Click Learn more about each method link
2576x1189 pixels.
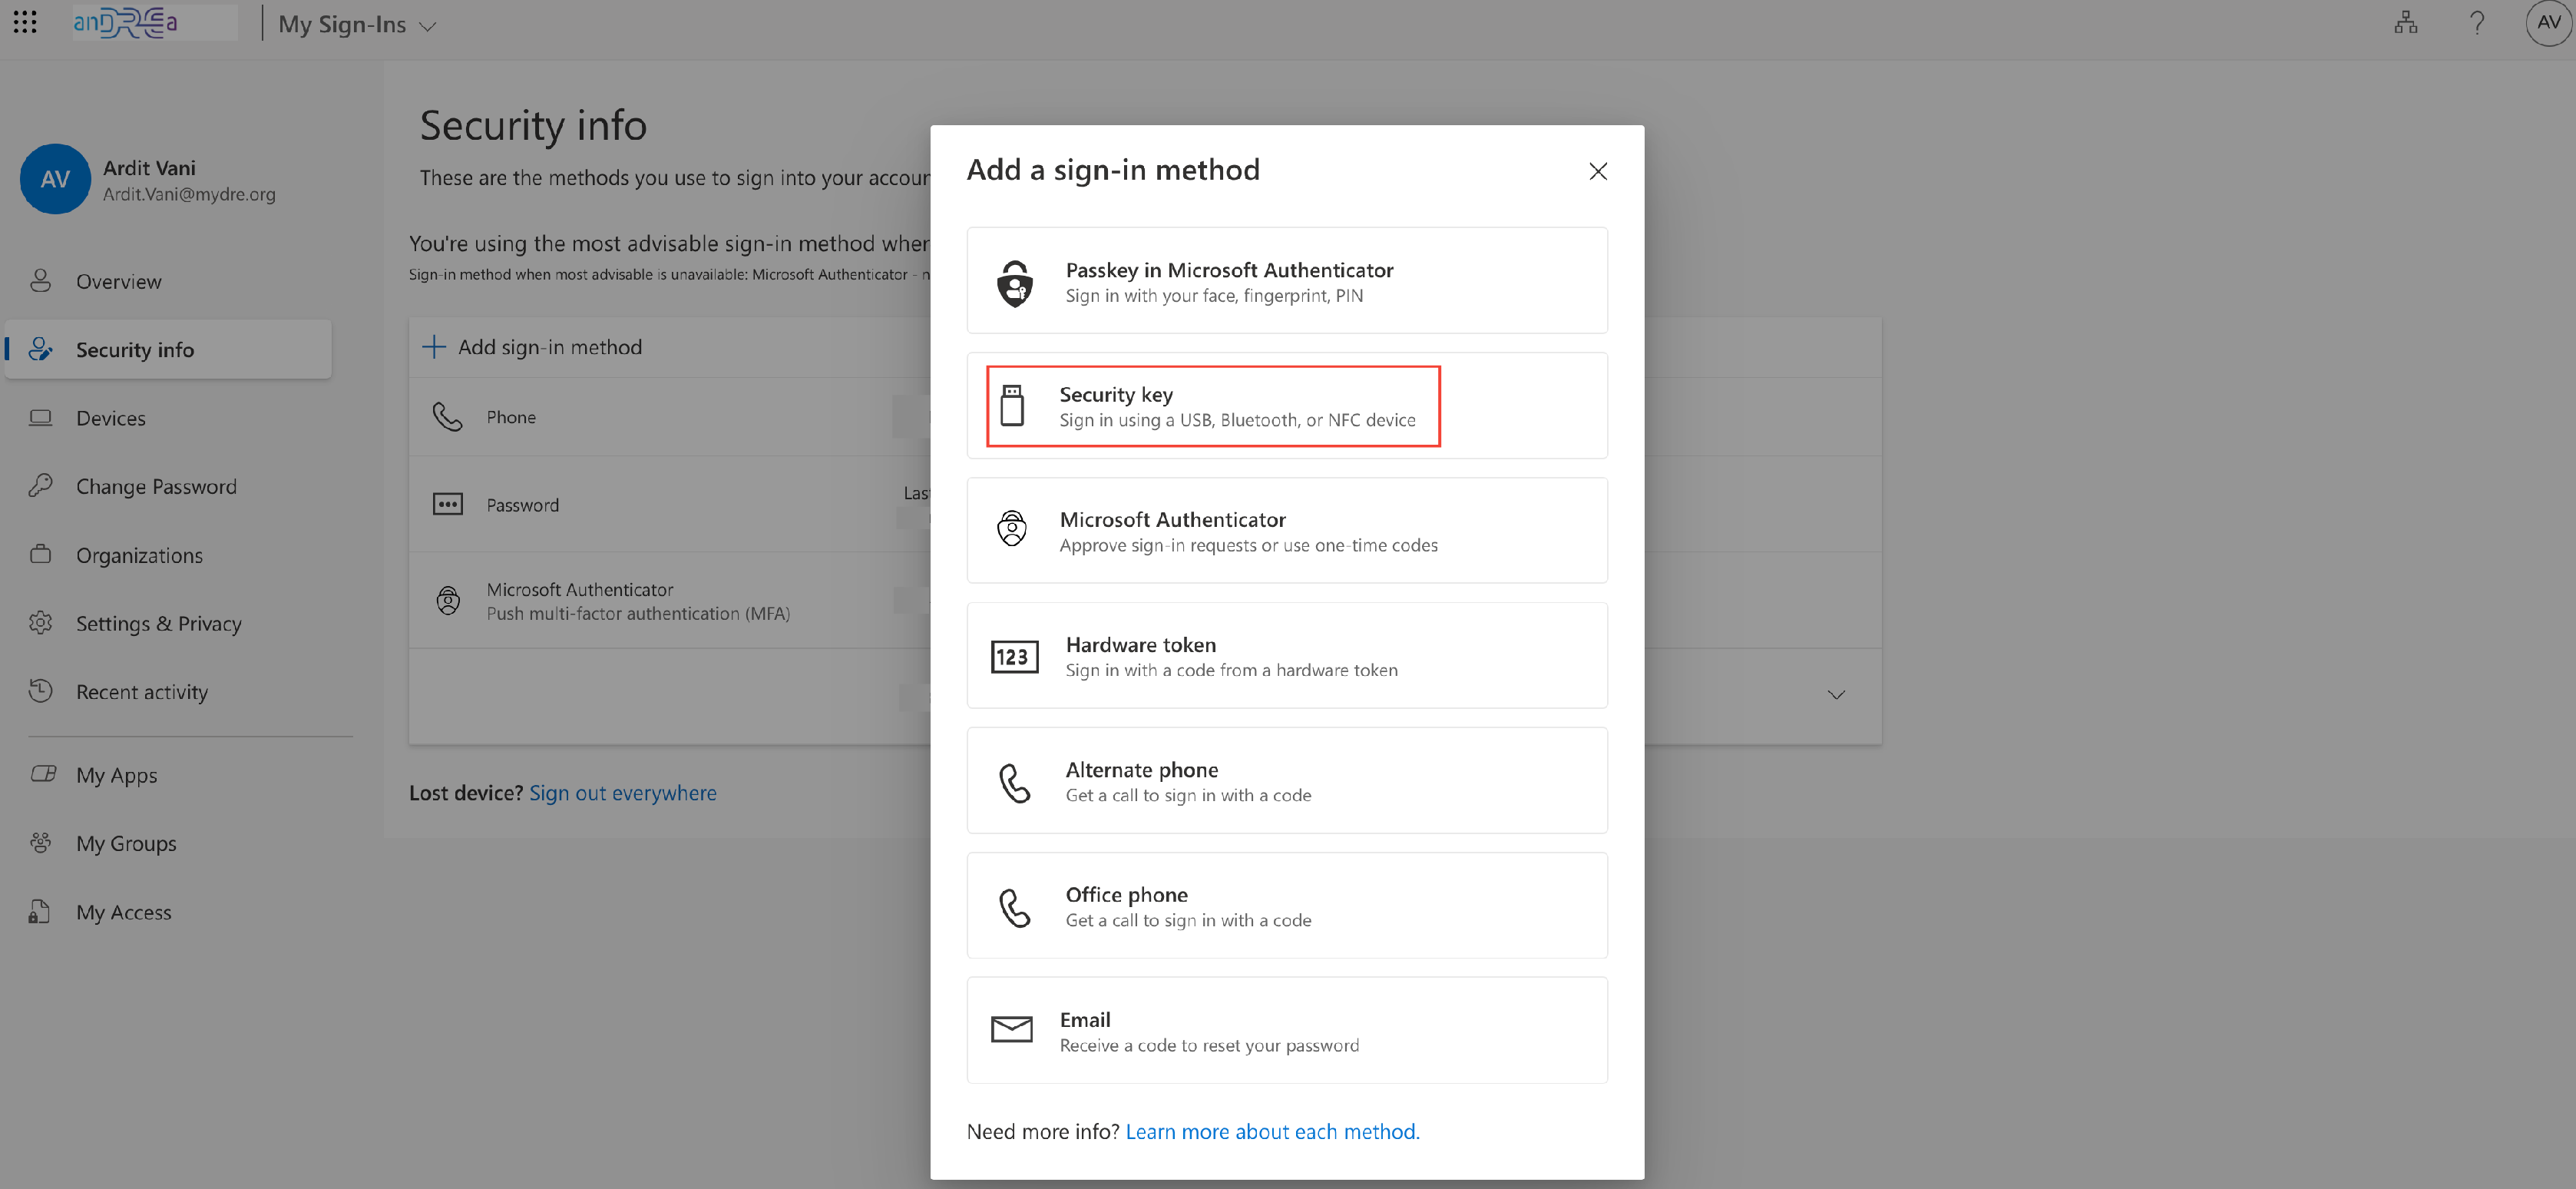(1272, 1131)
